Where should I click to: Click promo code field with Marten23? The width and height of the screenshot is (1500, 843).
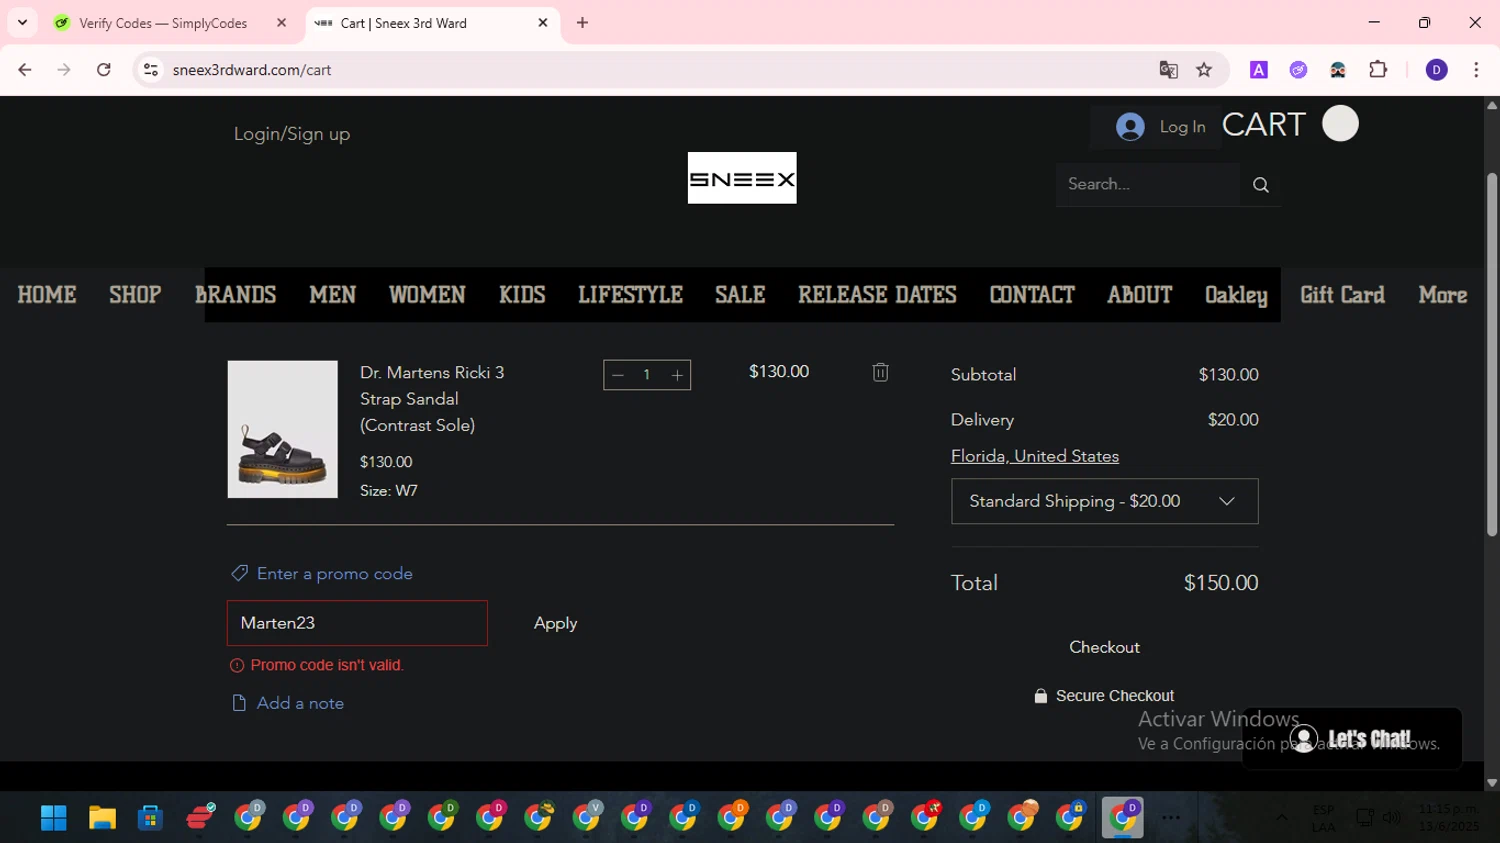point(357,623)
